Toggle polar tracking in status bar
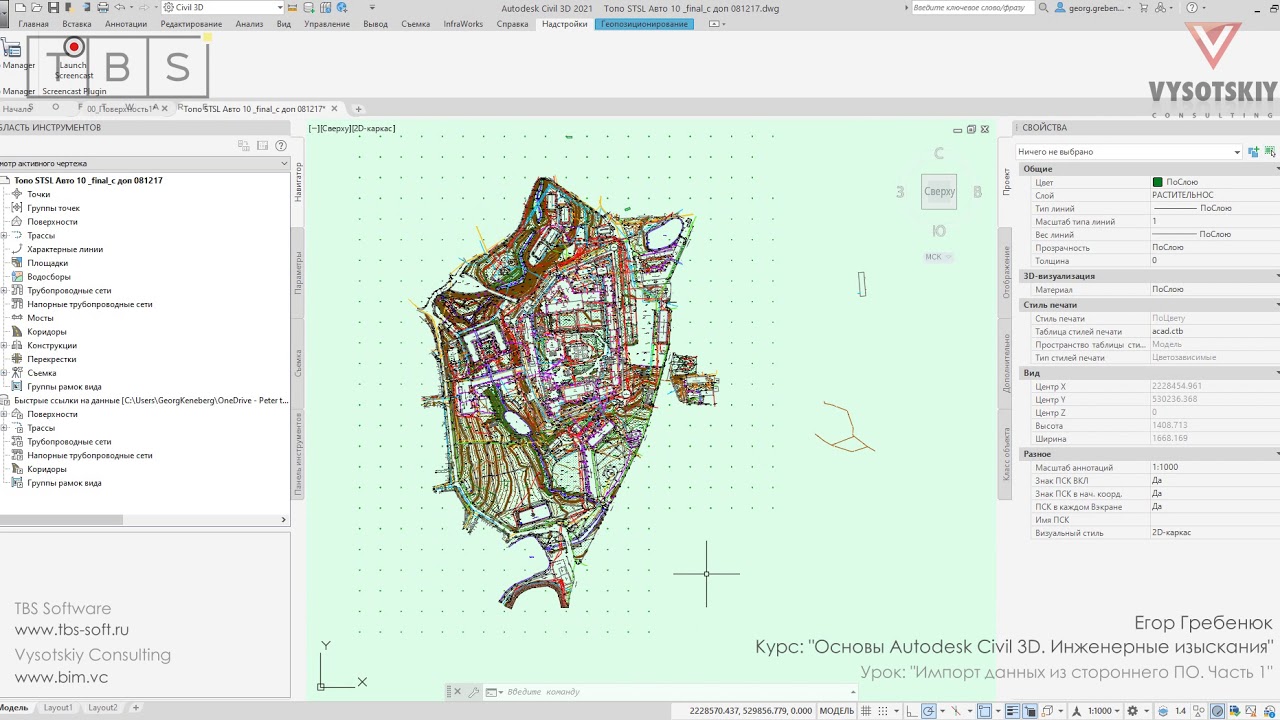Image resolution: width=1280 pixels, height=720 pixels. coord(929,711)
